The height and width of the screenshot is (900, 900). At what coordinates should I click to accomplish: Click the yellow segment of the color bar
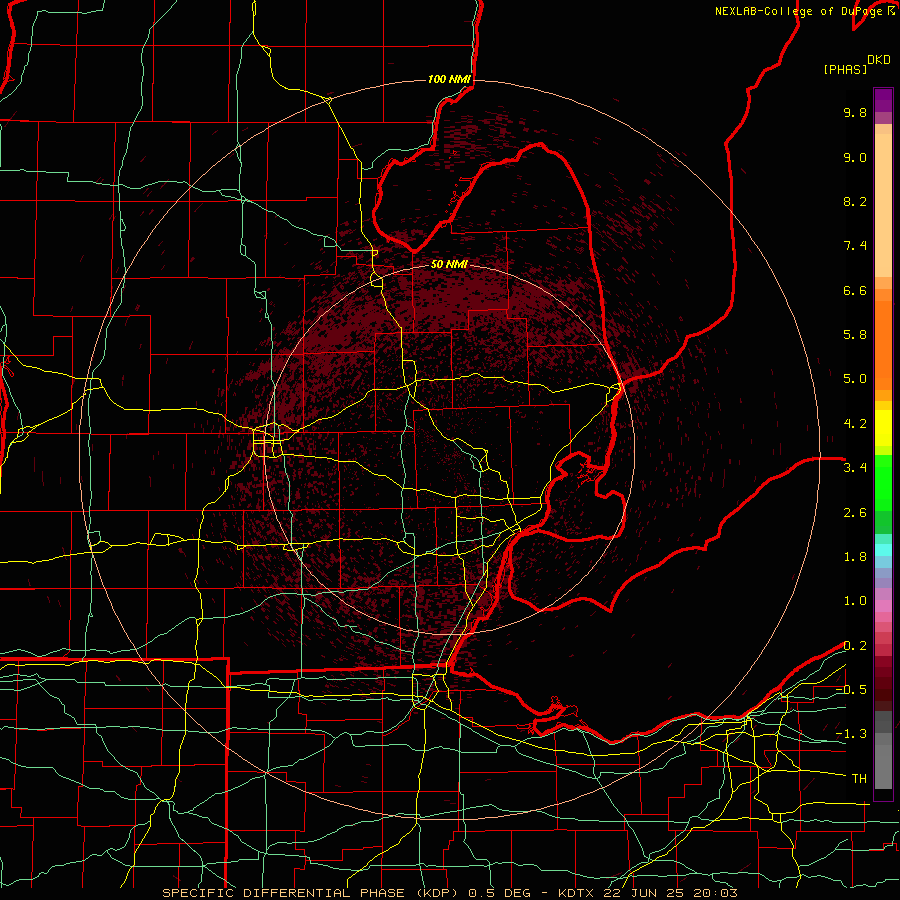tap(883, 428)
